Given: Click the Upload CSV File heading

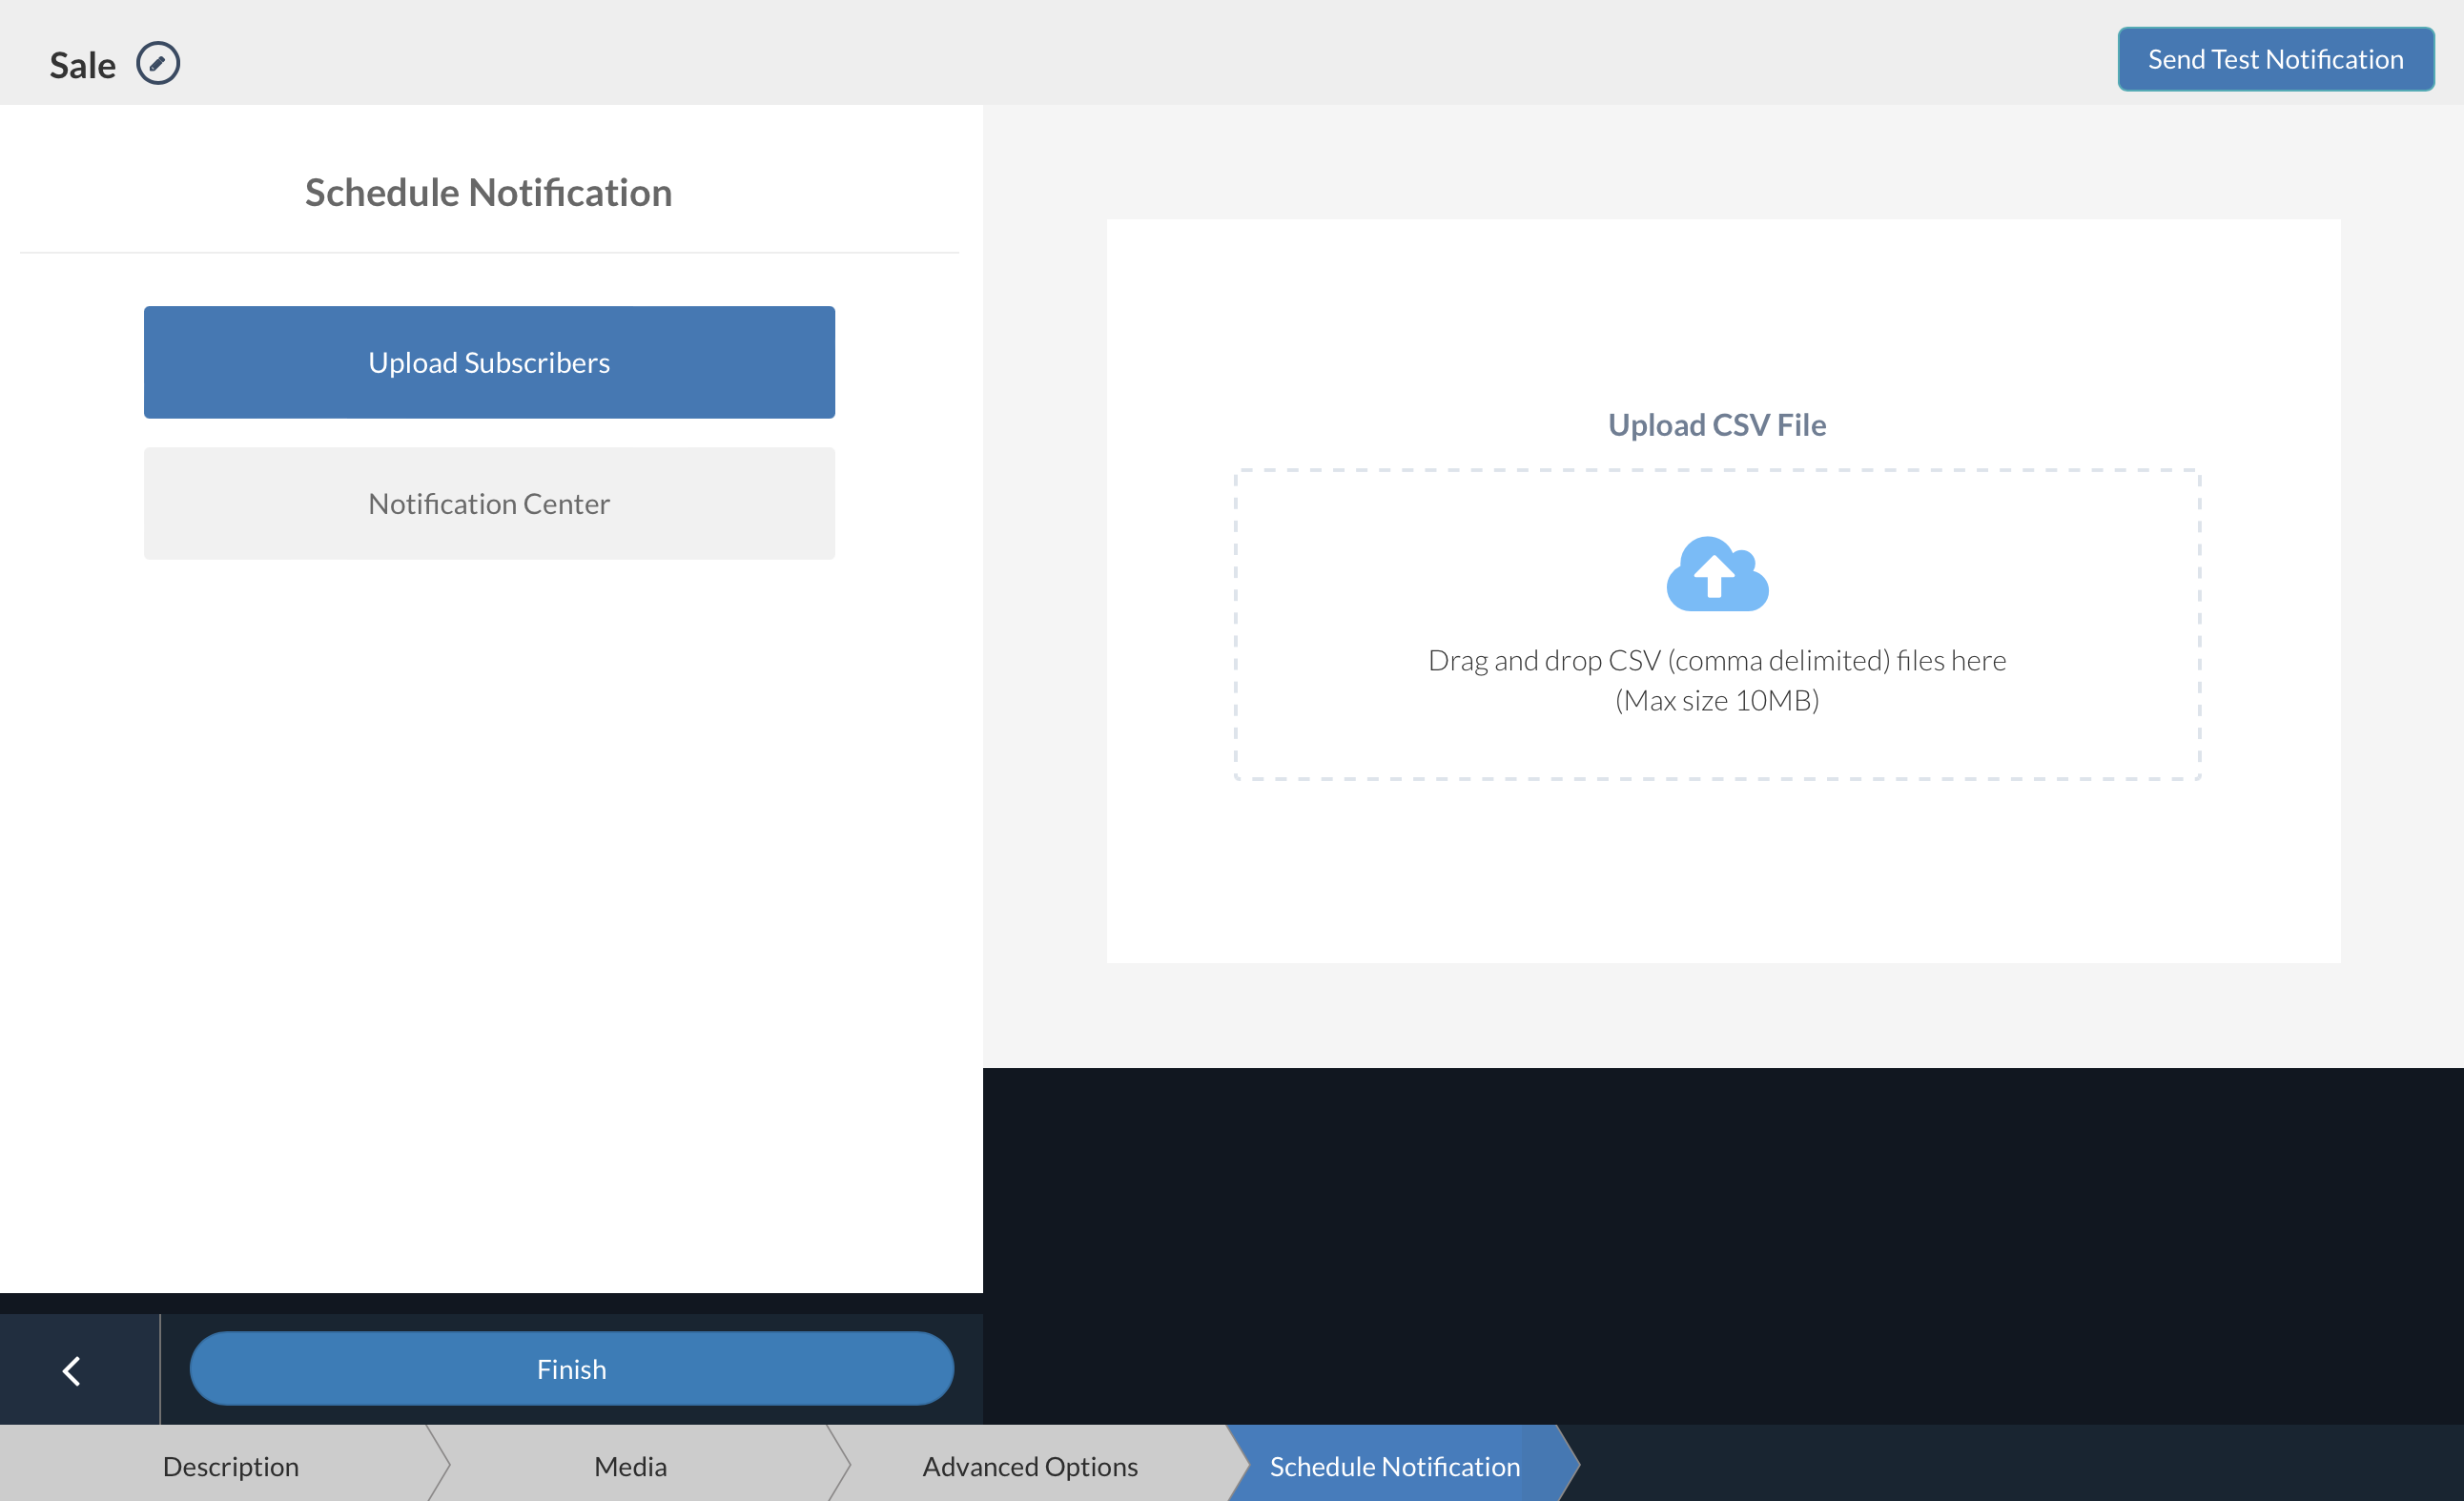Looking at the screenshot, I should [1717, 425].
